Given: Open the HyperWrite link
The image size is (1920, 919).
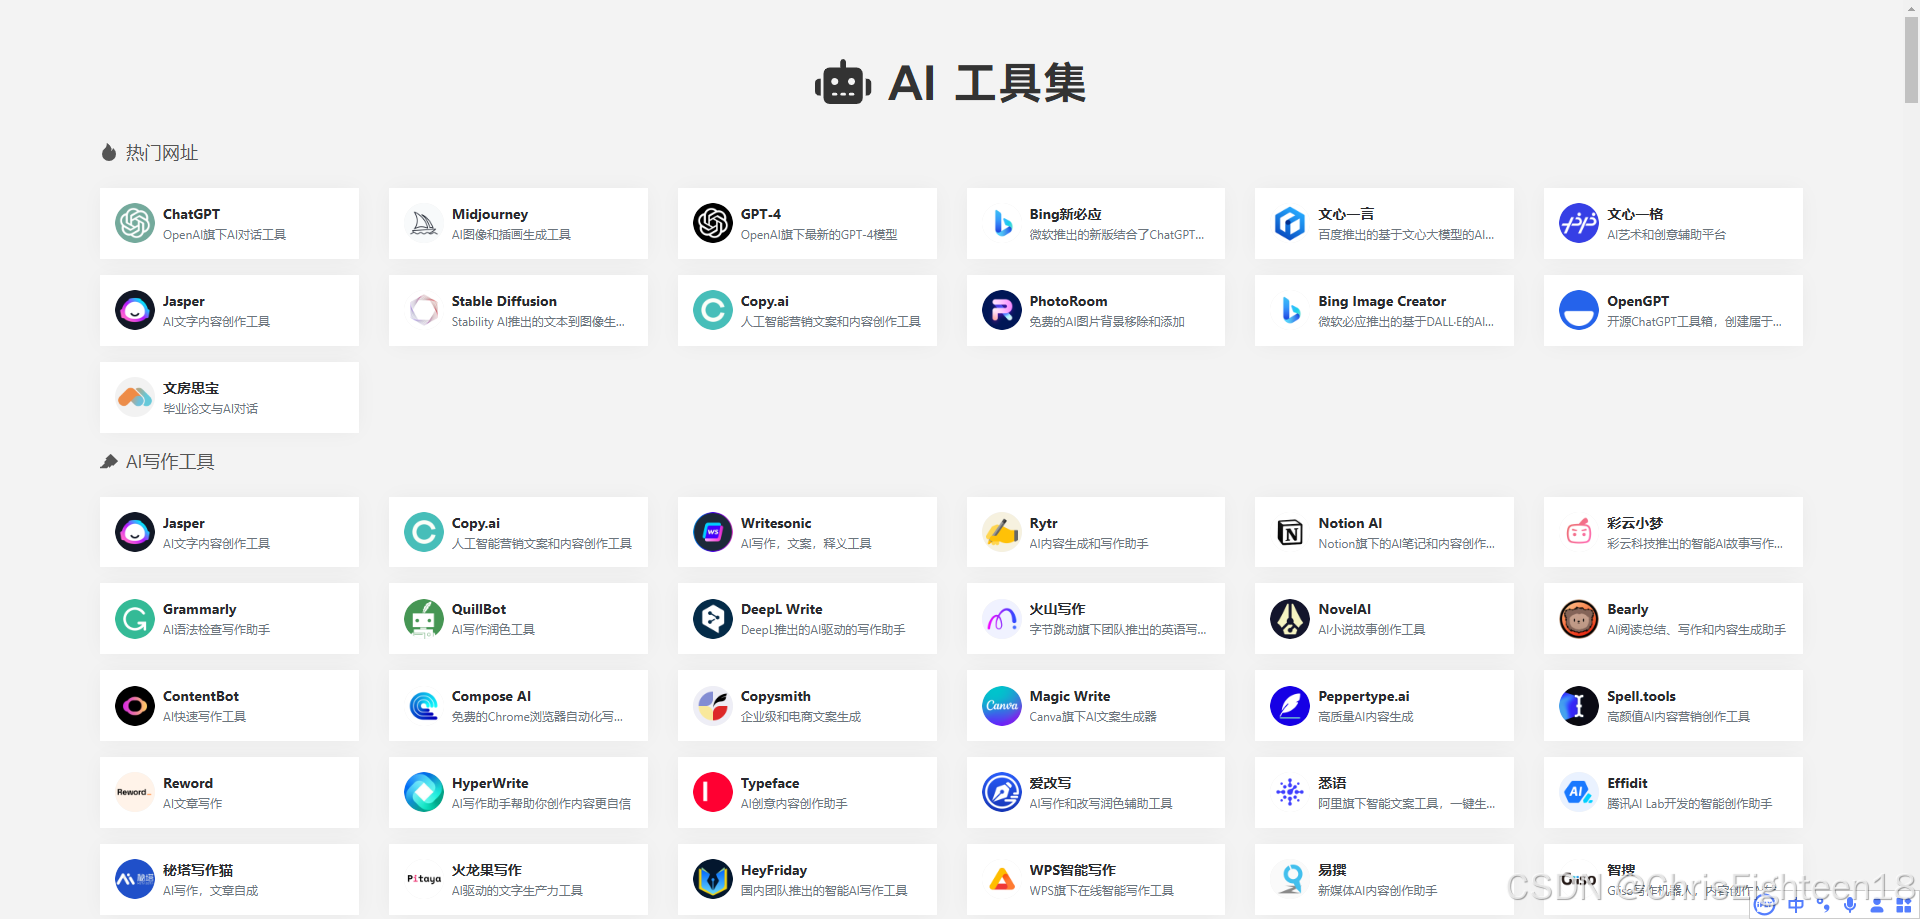Looking at the screenshot, I should click(518, 793).
